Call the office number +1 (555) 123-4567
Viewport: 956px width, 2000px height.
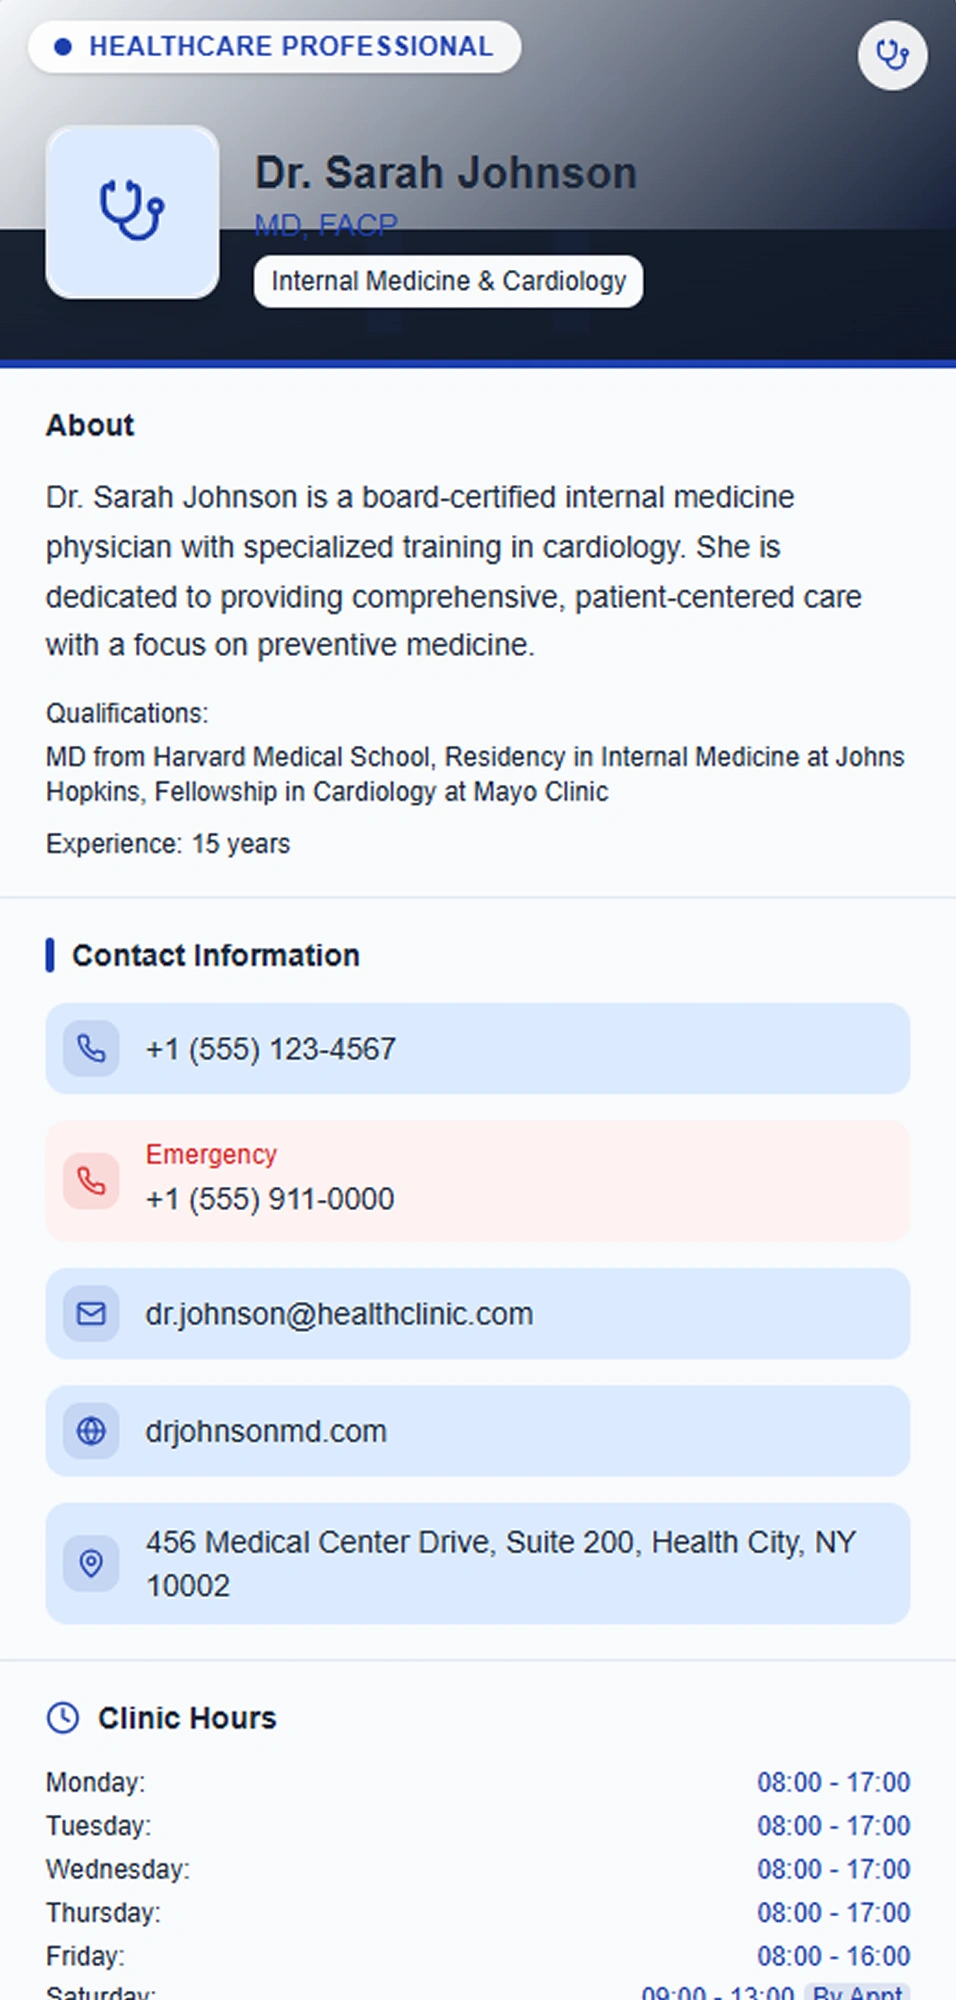tap(271, 1049)
